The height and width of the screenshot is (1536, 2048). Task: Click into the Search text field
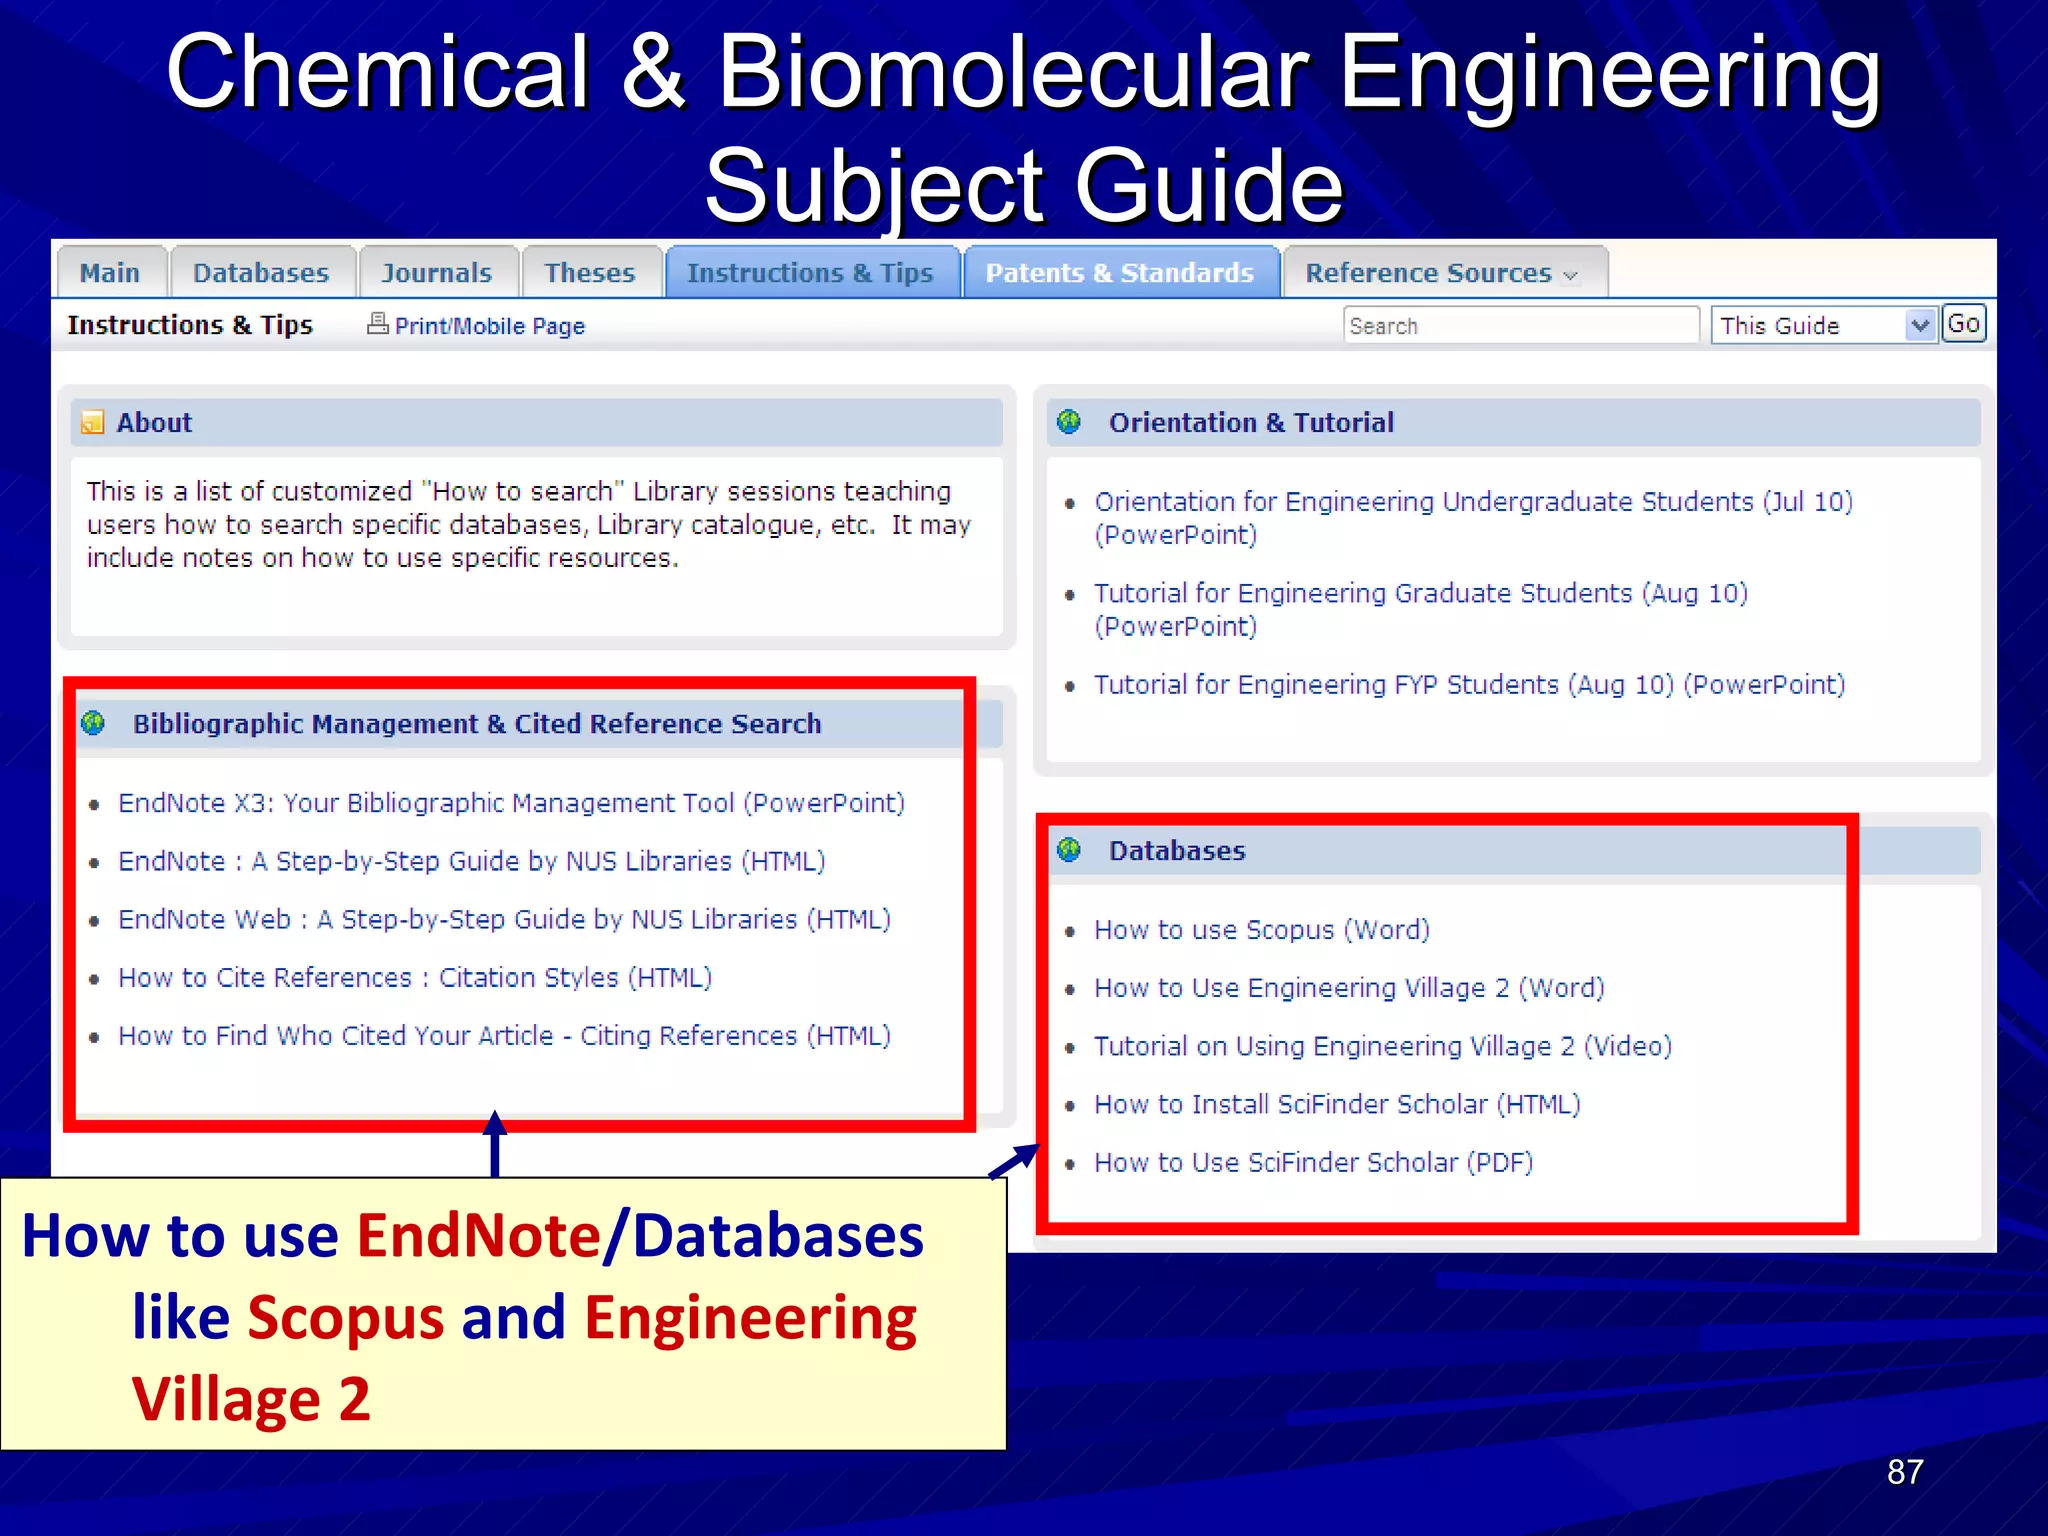[x=1520, y=326]
